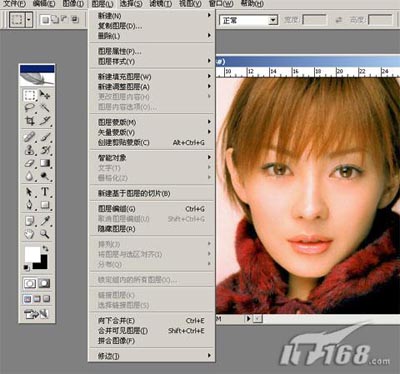
Task: Choose 图层属性(P)... menu entry
Action: click(x=152, y=51)
